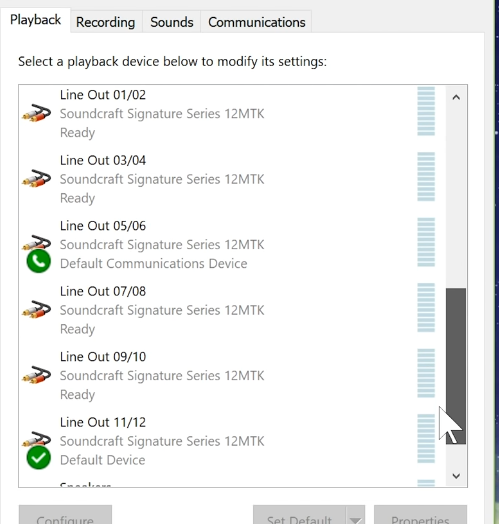Click the green phone icon on Line Out 05/06
The image size is (499, 524).
[39, 261]
